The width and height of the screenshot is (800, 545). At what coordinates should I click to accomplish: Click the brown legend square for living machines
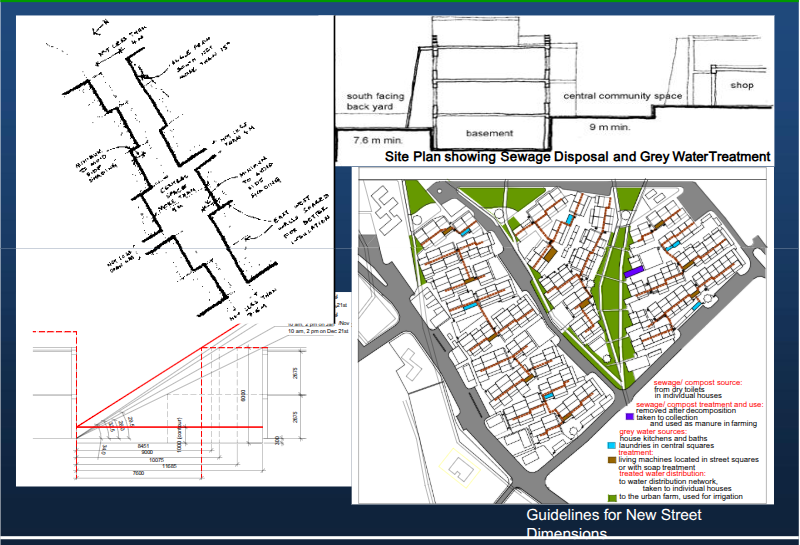611,459
